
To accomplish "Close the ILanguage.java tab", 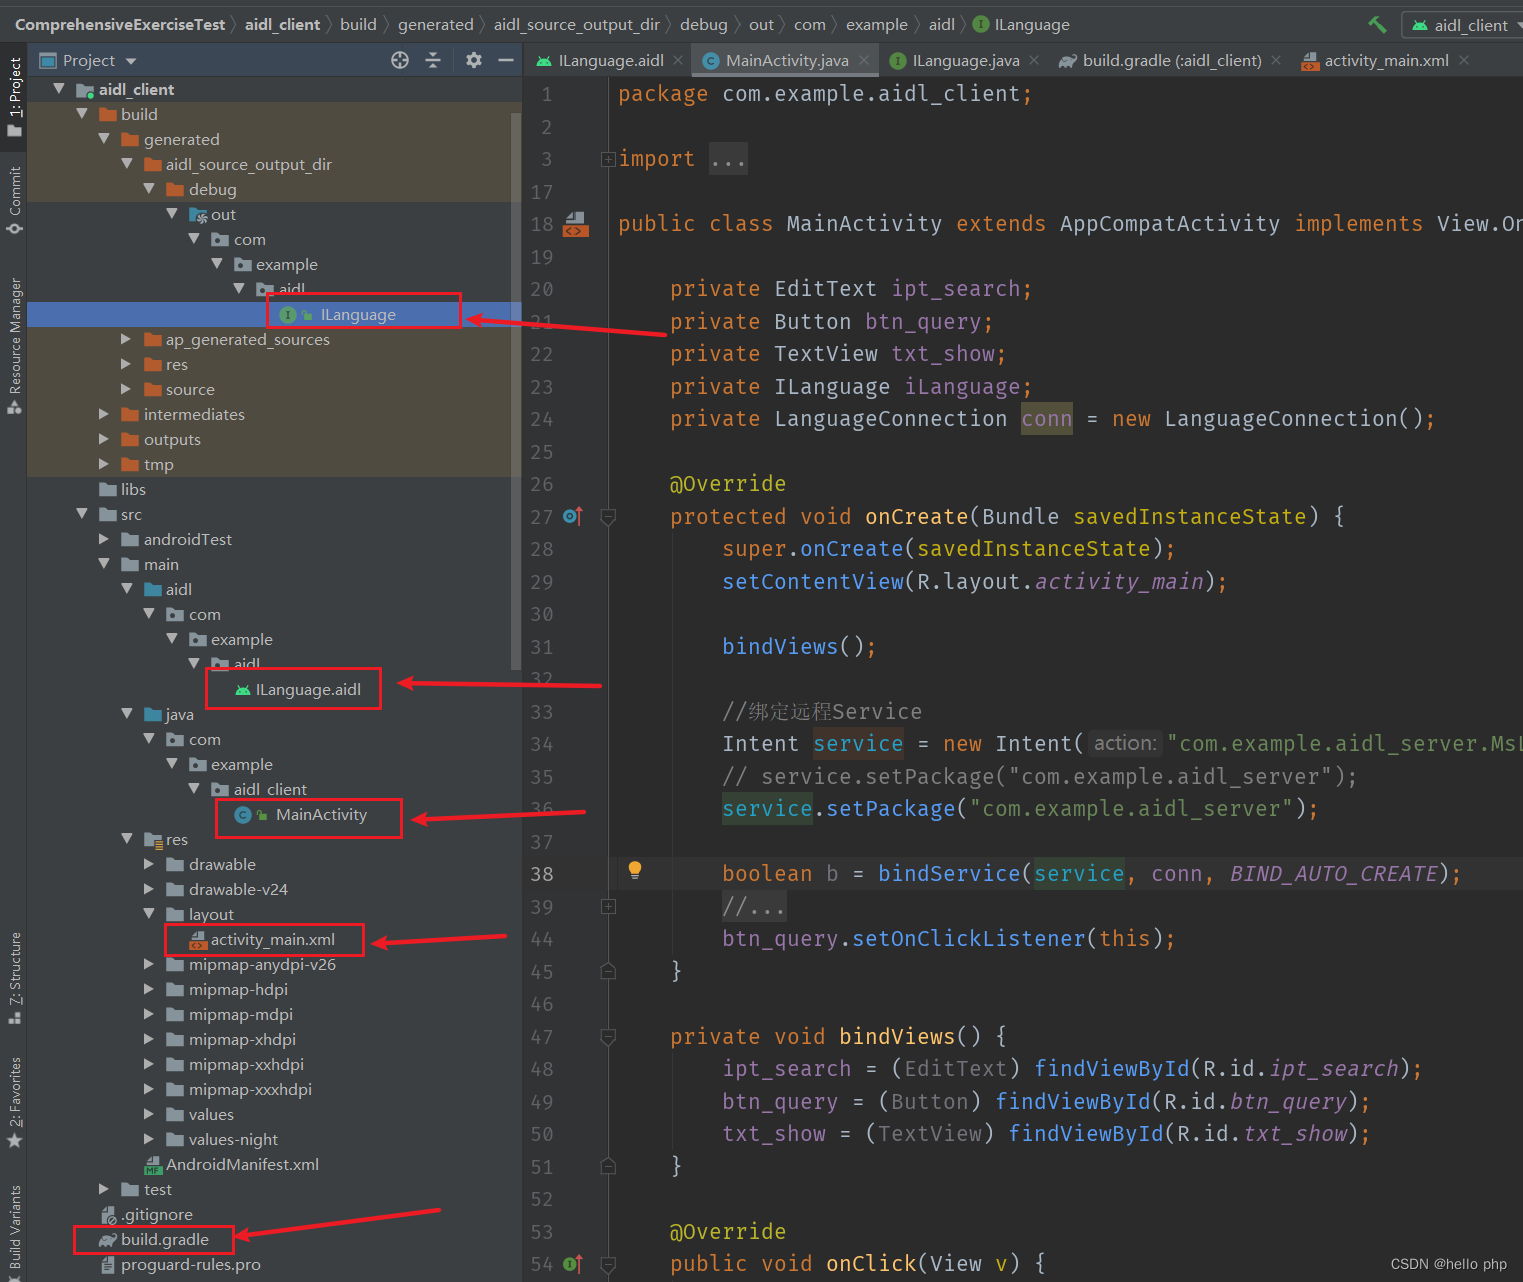I will click(1034, 61).
